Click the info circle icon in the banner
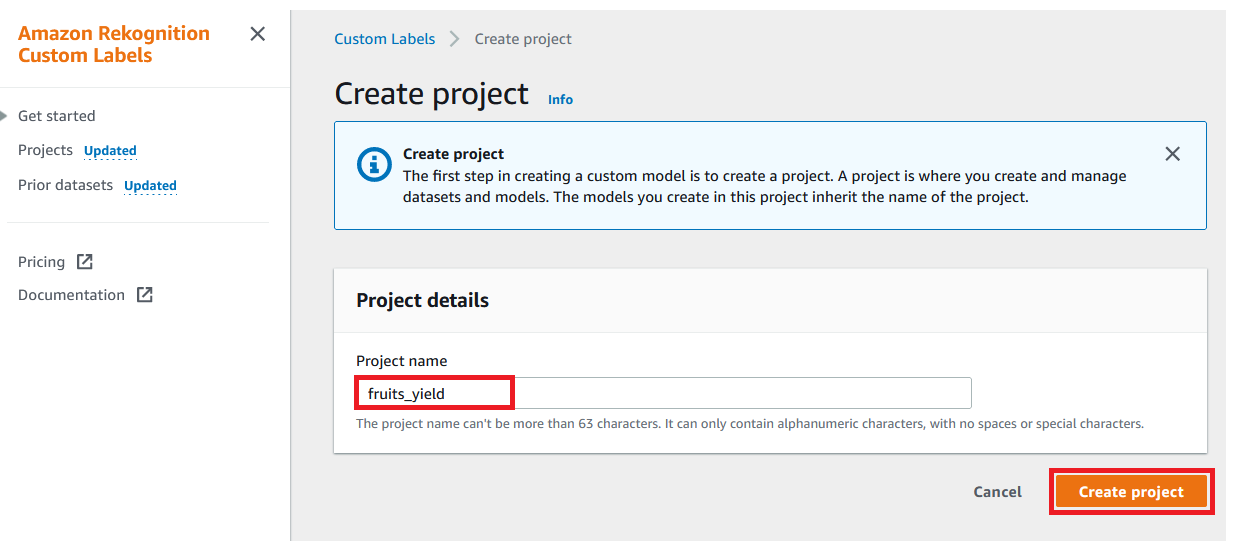The image size is (1236, 546). [x=374, y=163]
